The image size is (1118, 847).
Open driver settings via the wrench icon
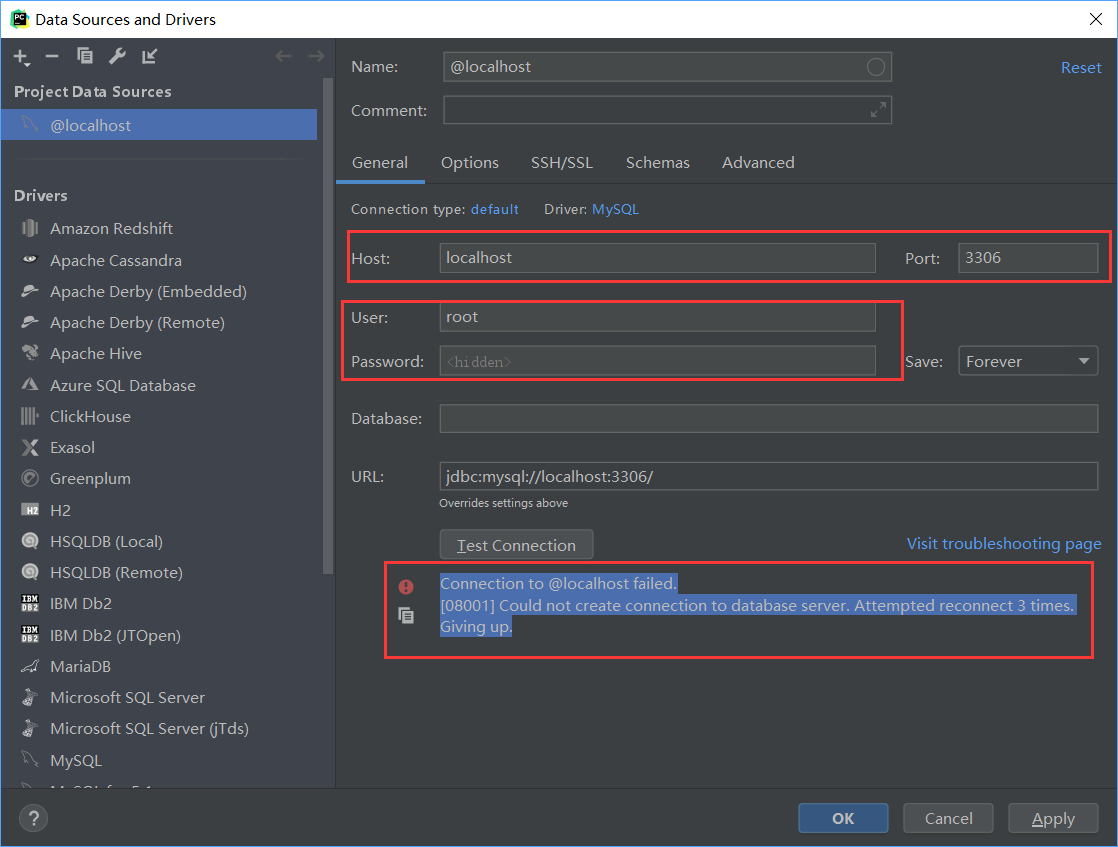click(117, 57)
